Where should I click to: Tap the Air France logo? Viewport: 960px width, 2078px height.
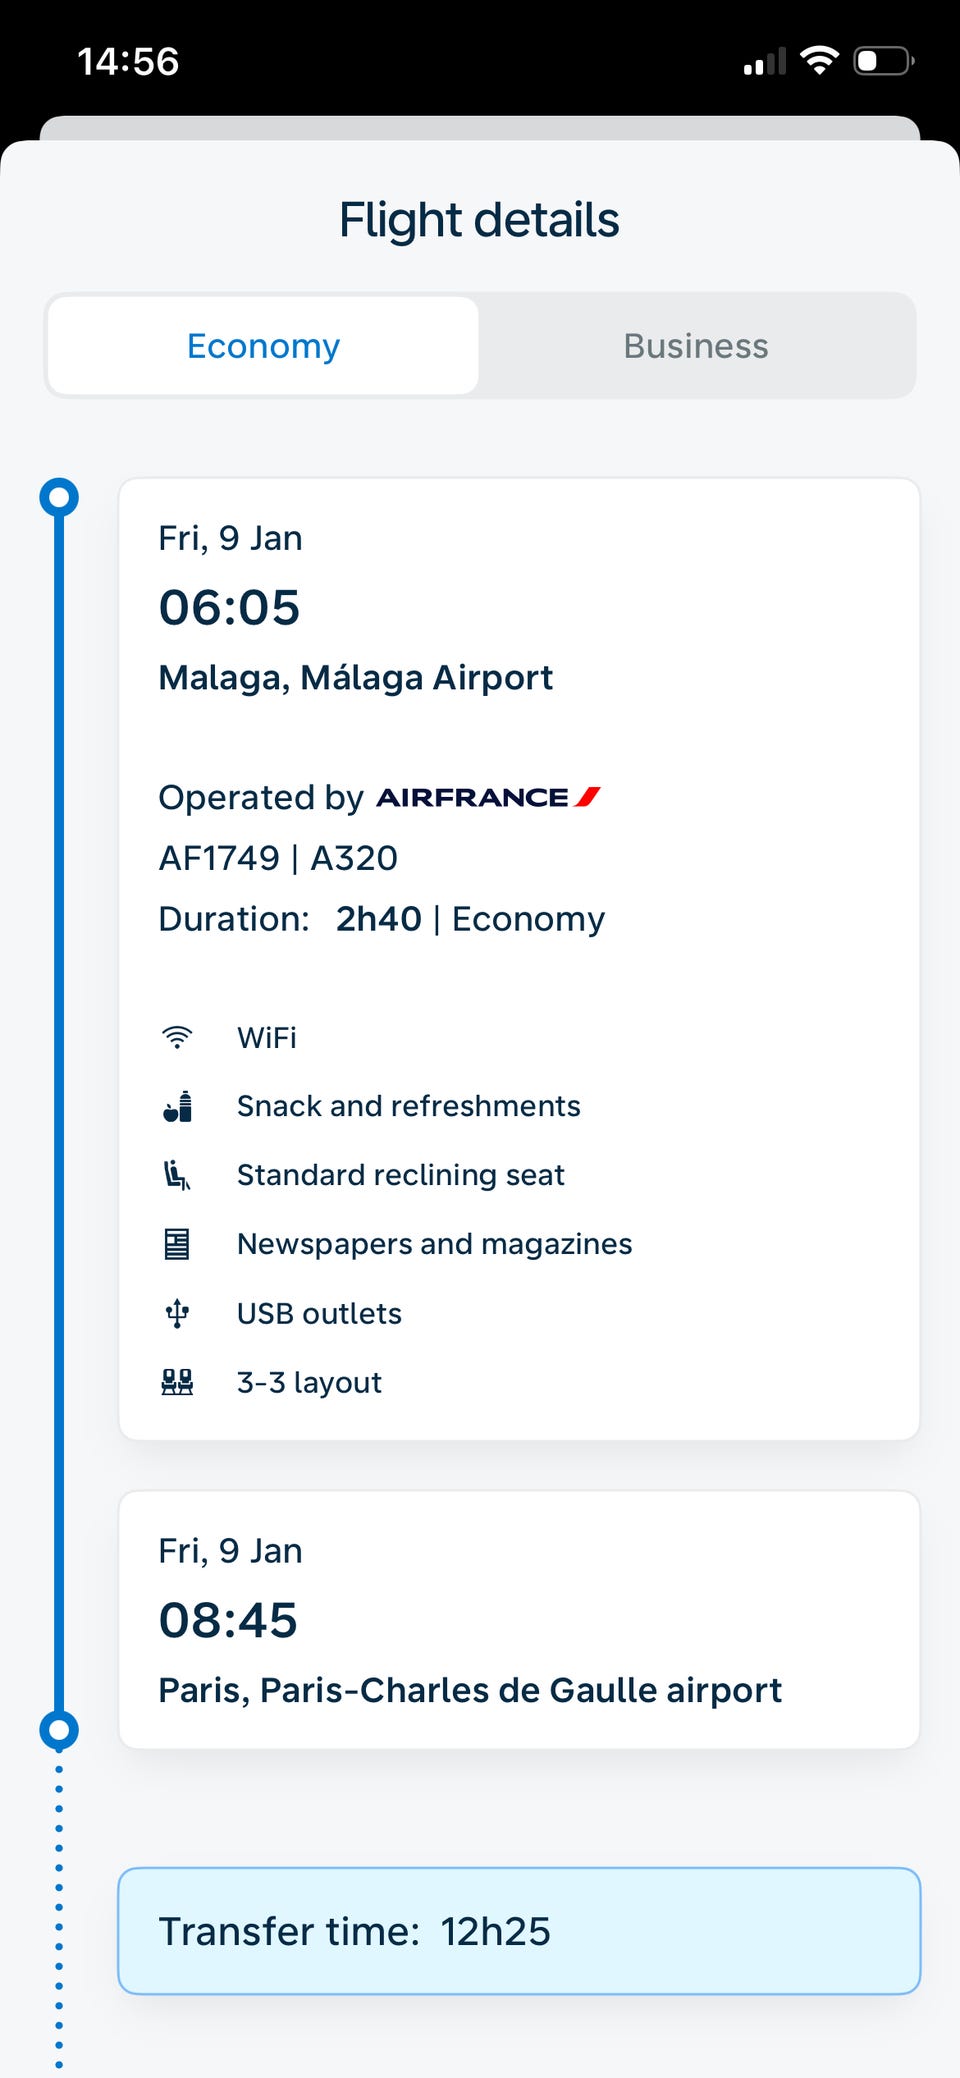coord(488,797)
